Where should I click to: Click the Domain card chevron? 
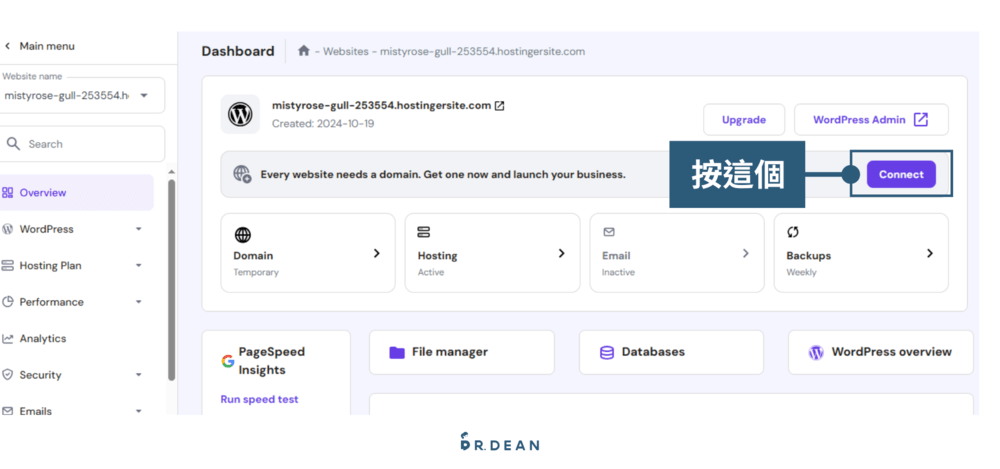(377, 253)
